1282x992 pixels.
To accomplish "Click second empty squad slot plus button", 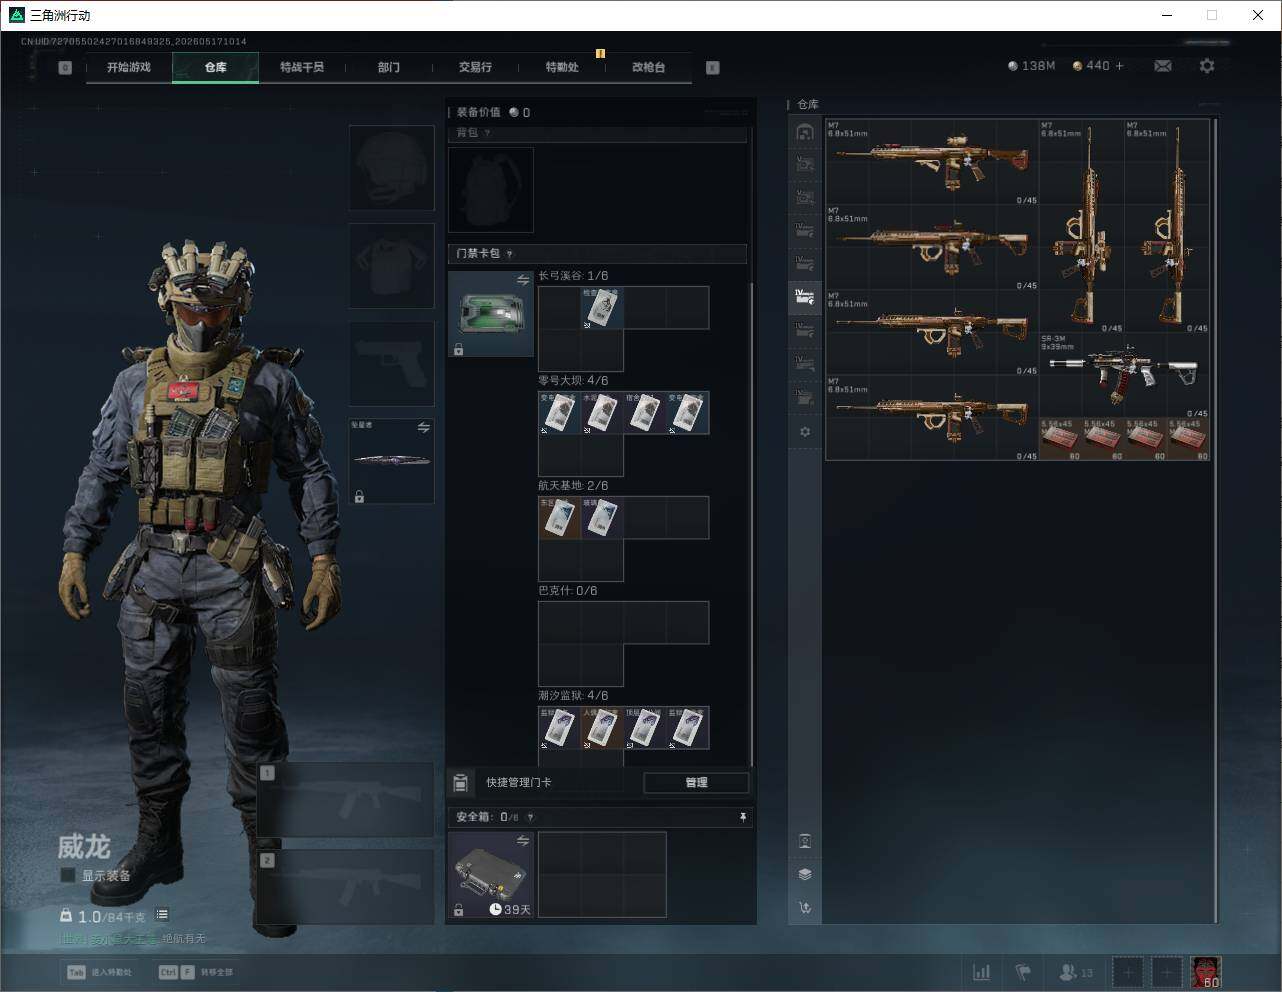I will point(1166,972).
